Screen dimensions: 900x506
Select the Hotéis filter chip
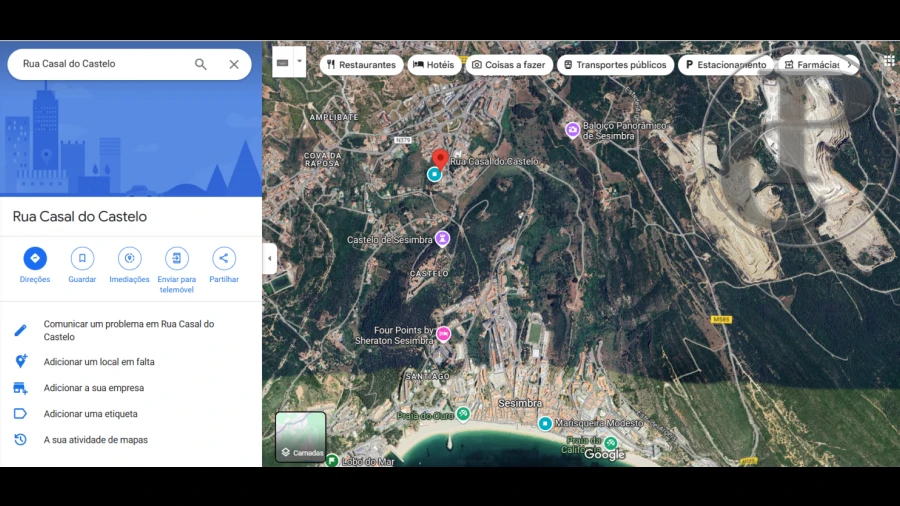(434, 65)
